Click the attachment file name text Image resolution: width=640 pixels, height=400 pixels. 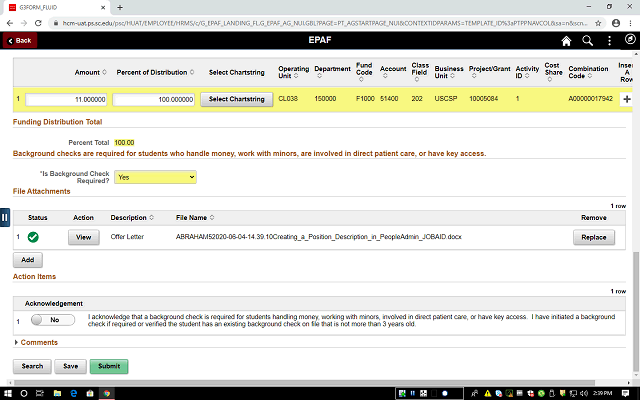(318, 237)
